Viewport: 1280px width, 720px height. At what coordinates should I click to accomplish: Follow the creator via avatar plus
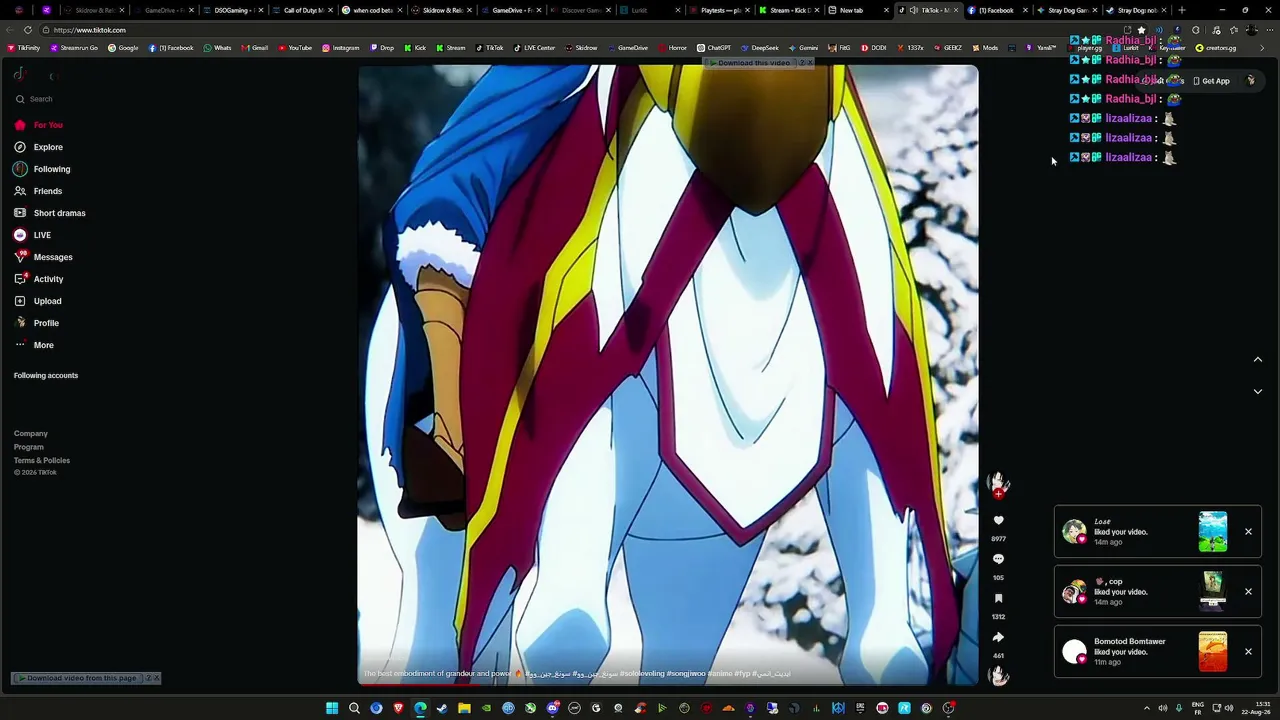click(998, 493)
